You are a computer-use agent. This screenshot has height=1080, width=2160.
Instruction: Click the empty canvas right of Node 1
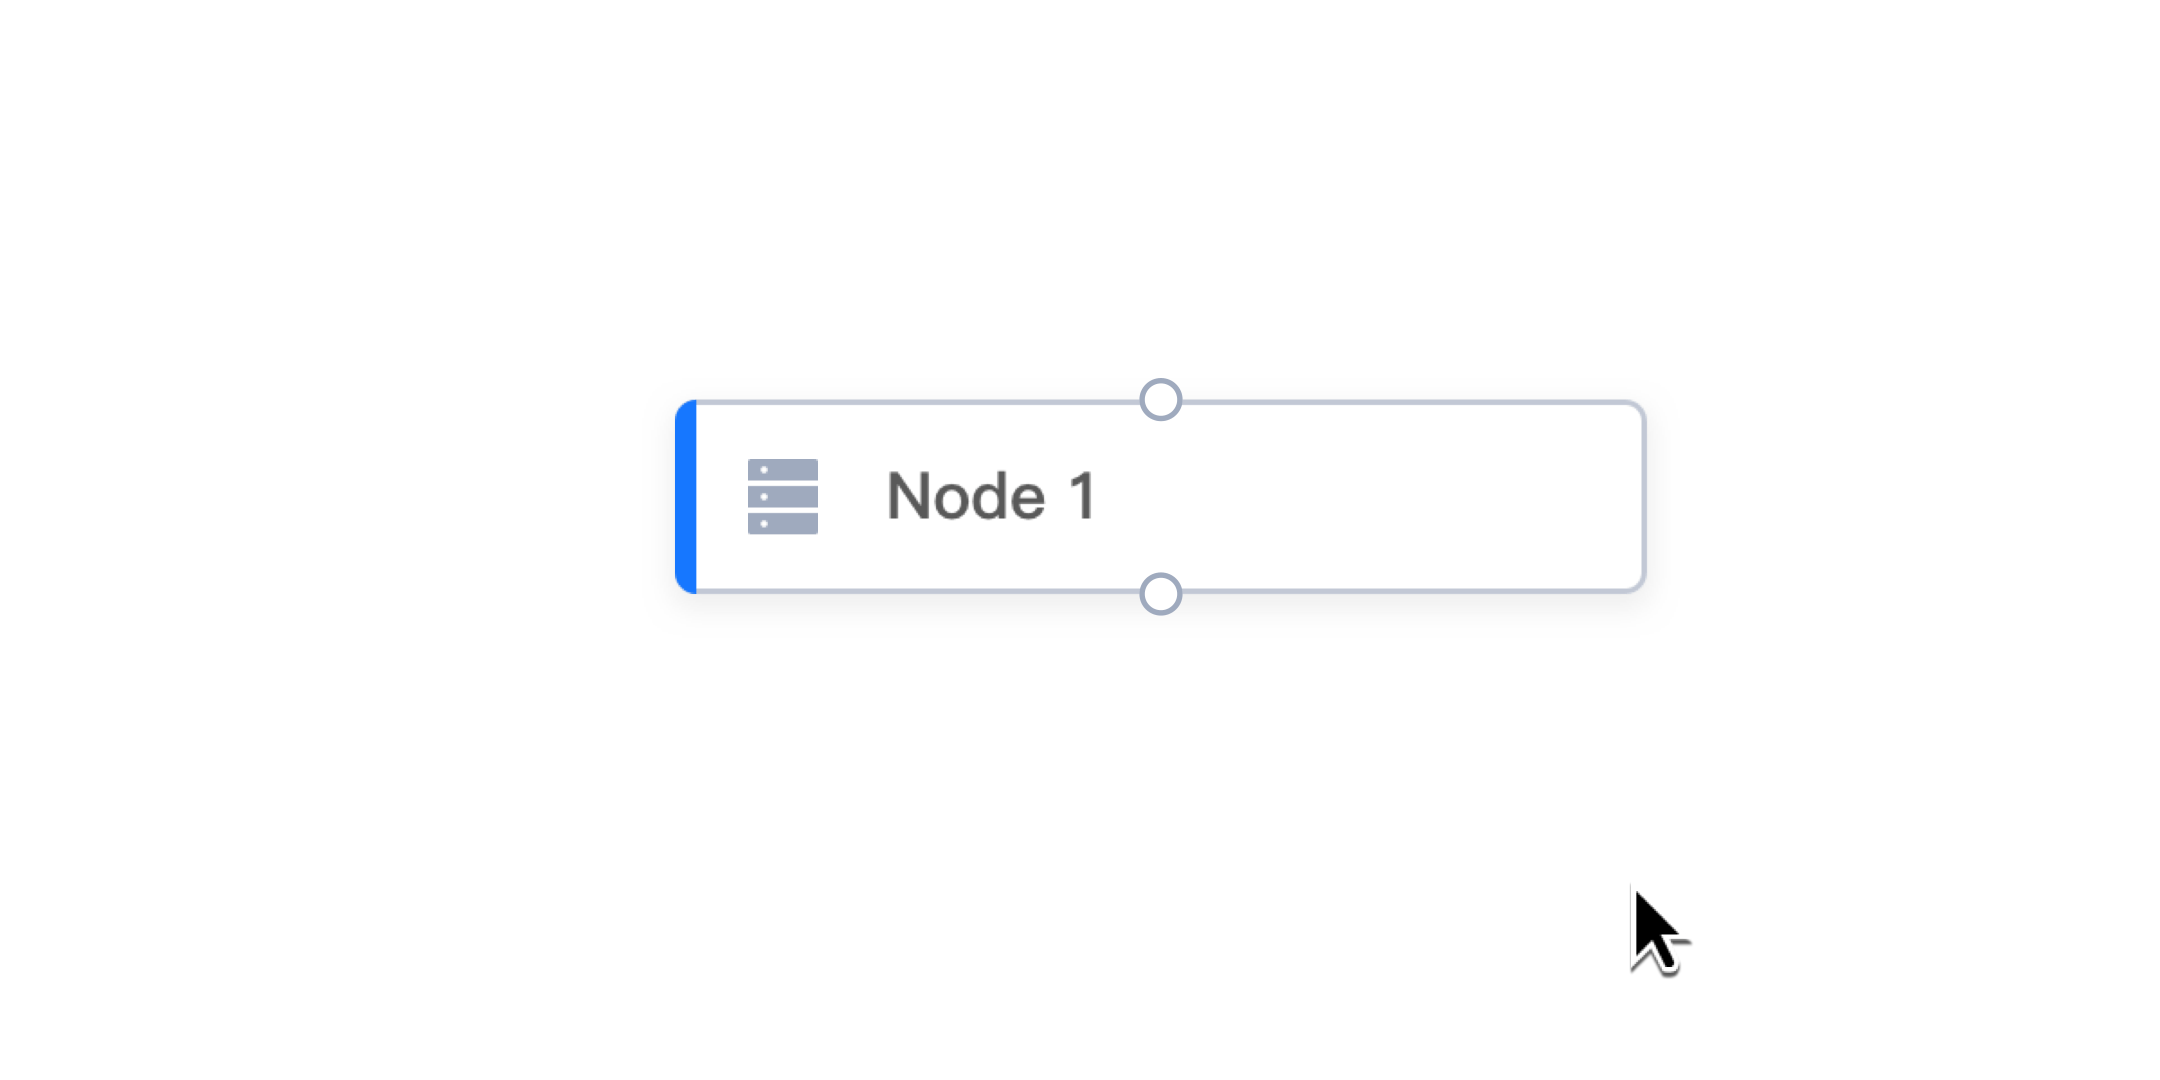pos(1900,497)
